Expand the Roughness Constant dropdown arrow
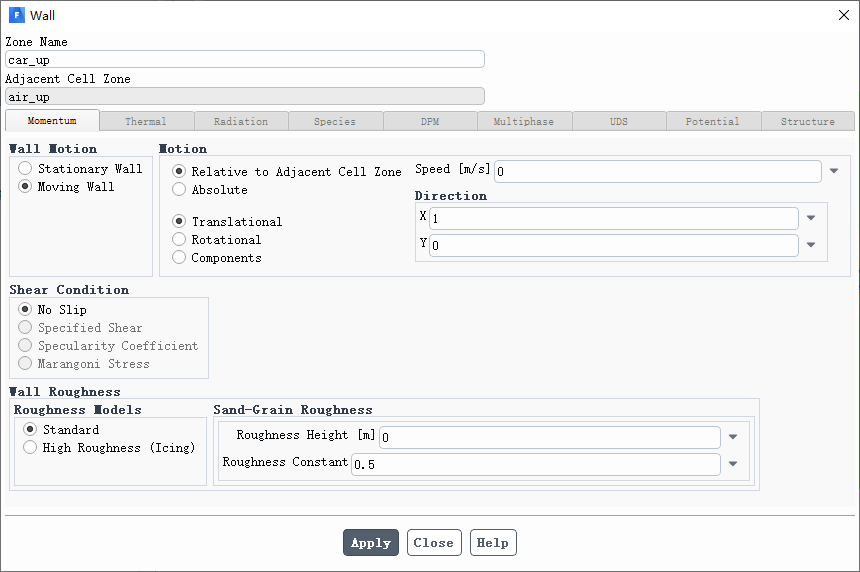Image resolution: width=860 pixels, height=572 pixels. point(733,464)
